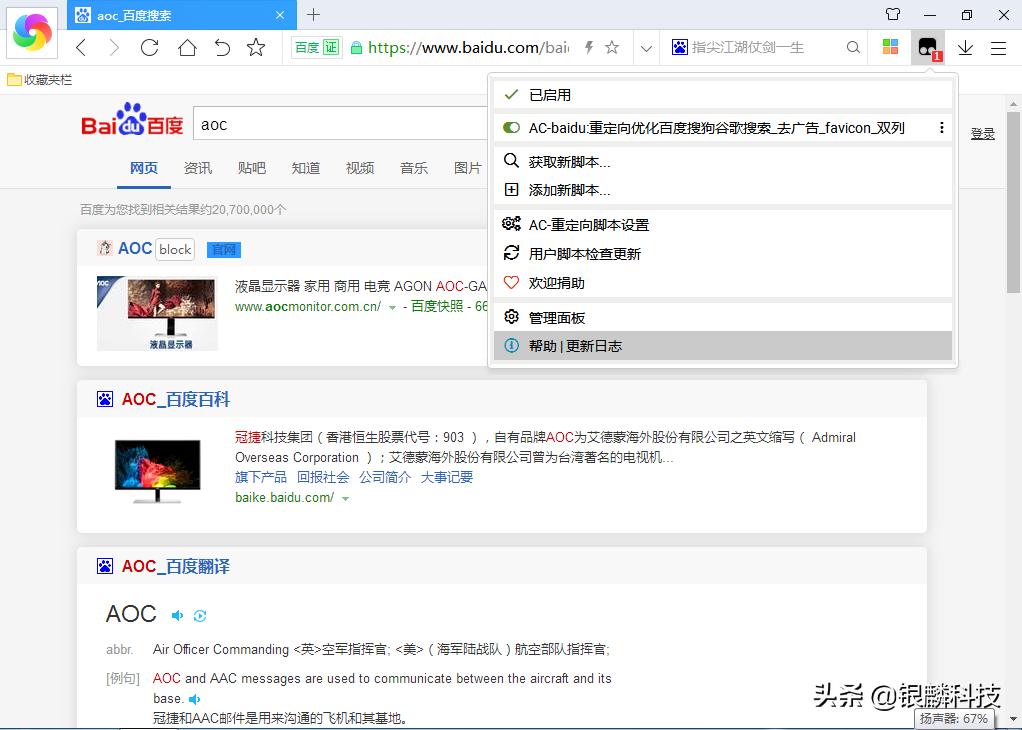This screenshot has height=730, width=1022.
Task: Click the search magnifier icon near bookmarks
Action: [852, 47]
